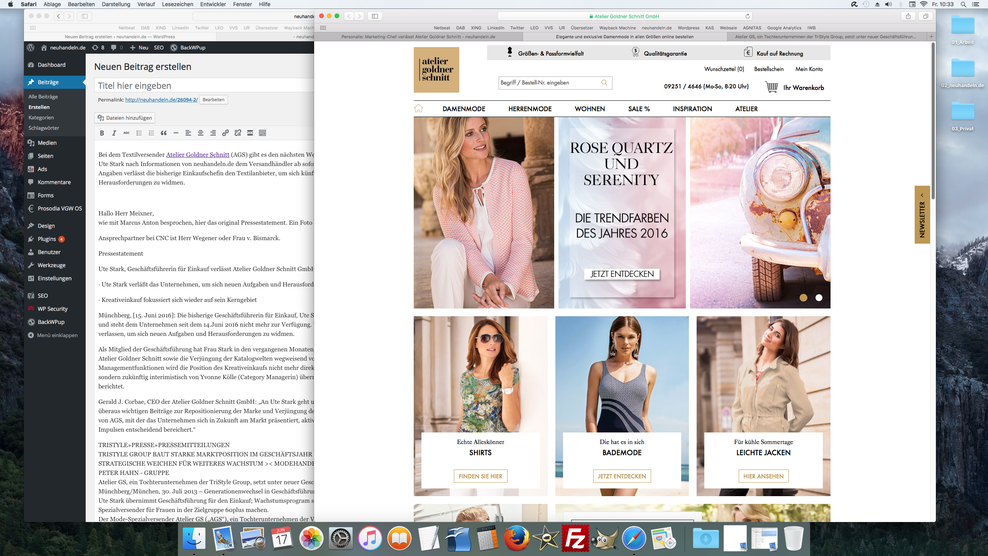This screenshot has height=556, width=988.
Task: Open INSPIRATION in shop menu
Action: 692,108
